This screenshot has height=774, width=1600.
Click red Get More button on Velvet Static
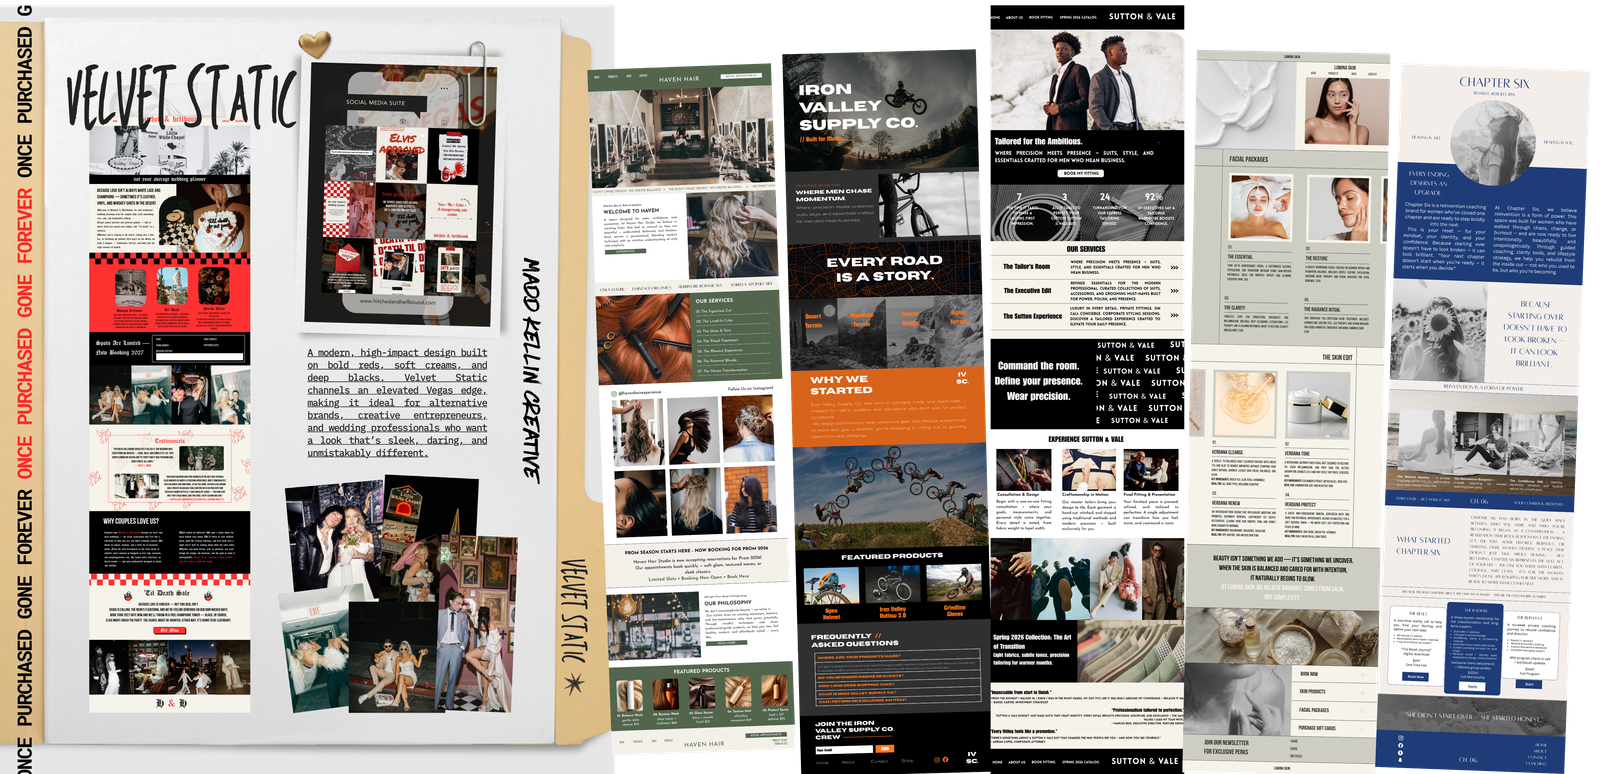point(170,630)
